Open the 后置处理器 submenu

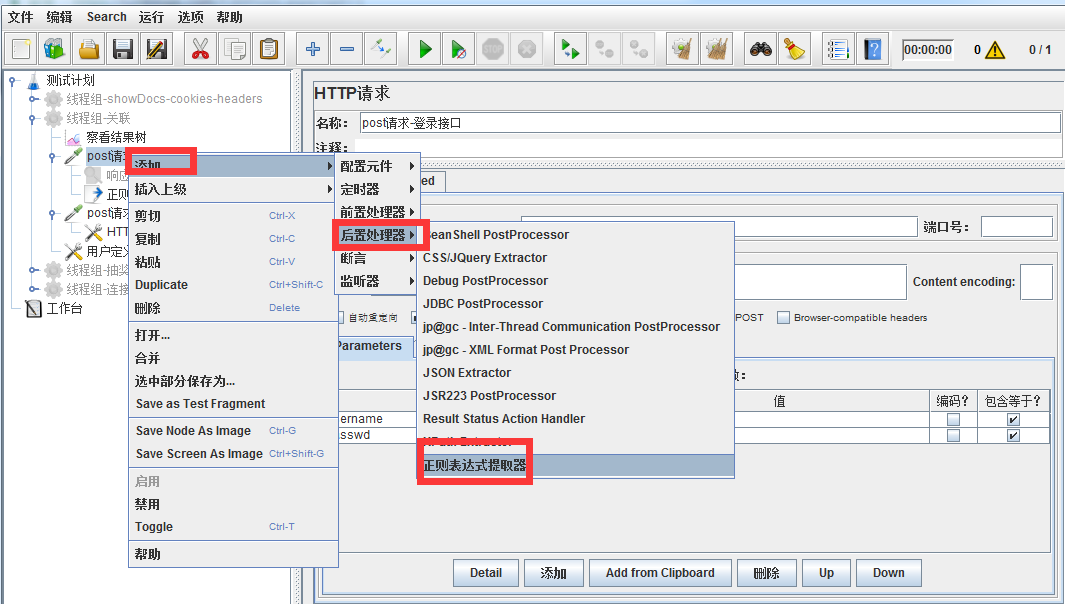coord(377,235)
